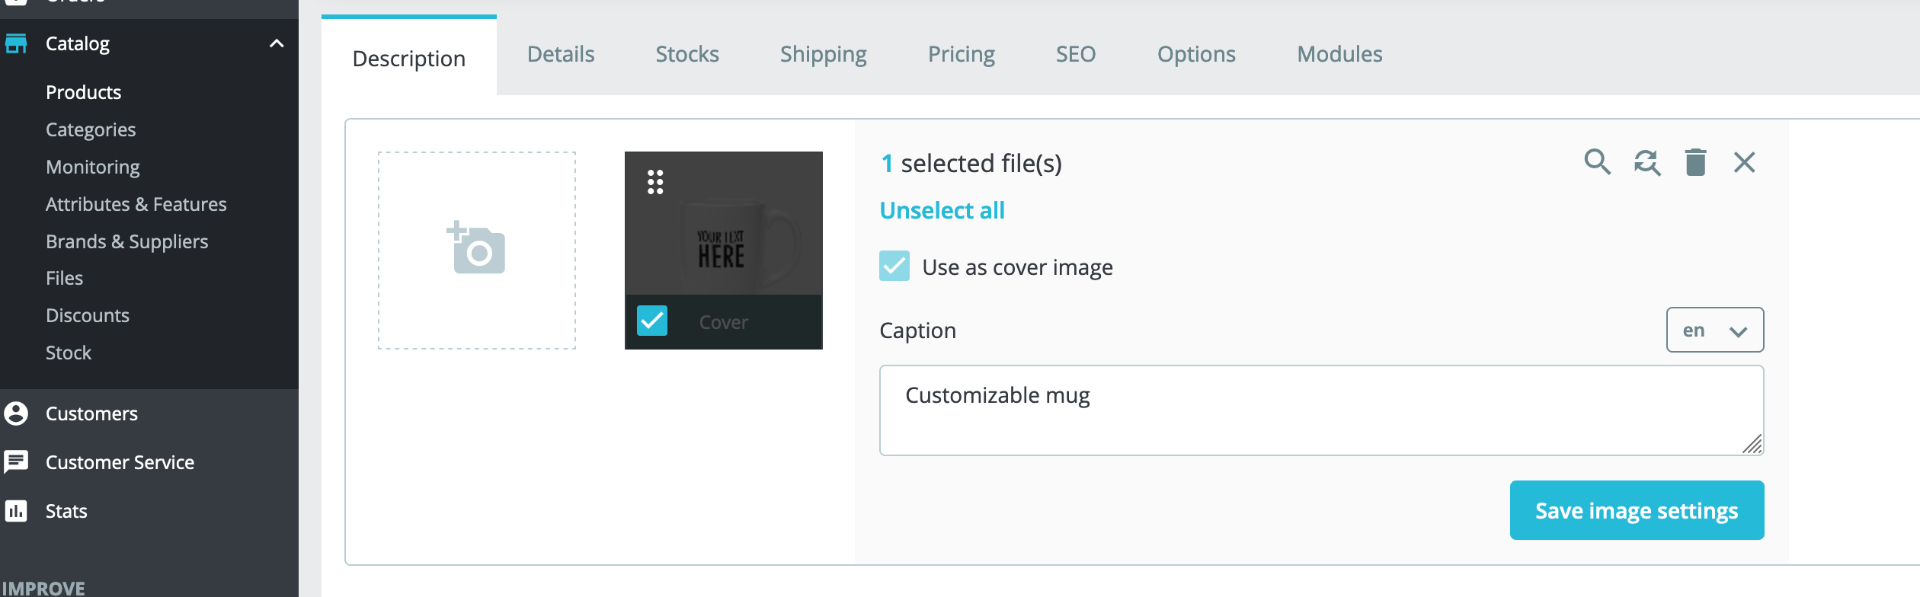Image resolution: width=1920 pixels, height=597 pixels.
Task: Collapse the Catalog menu section
Action: [x=276, y=44]
